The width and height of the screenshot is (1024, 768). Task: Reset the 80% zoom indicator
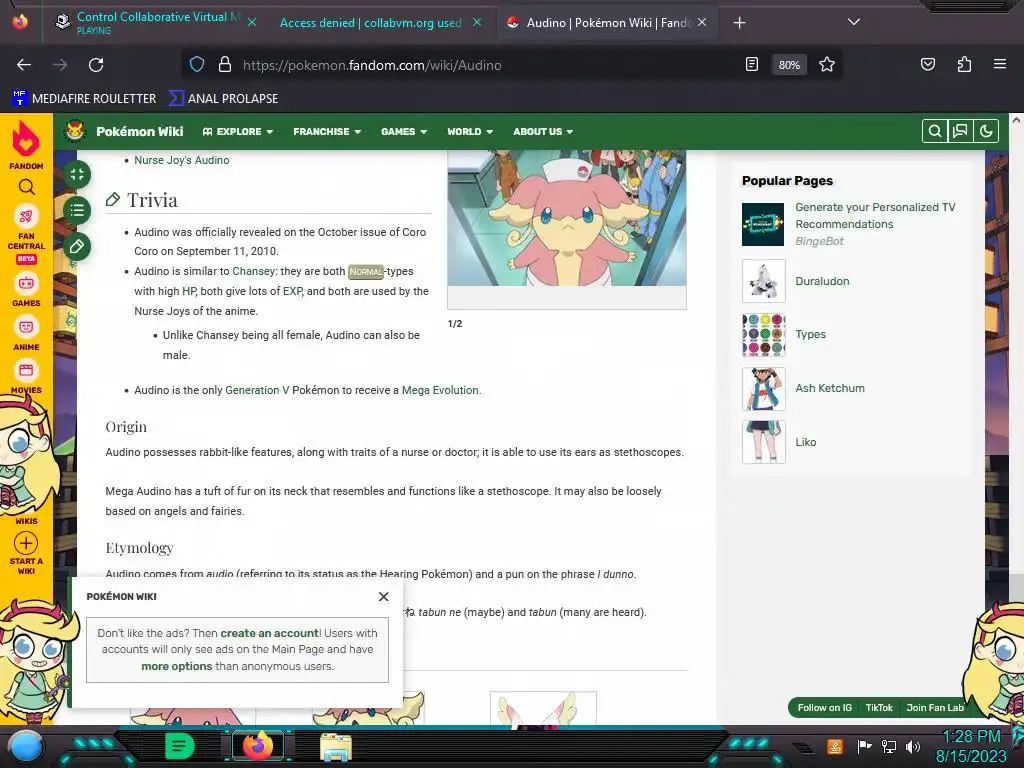(x=789, y=65)
